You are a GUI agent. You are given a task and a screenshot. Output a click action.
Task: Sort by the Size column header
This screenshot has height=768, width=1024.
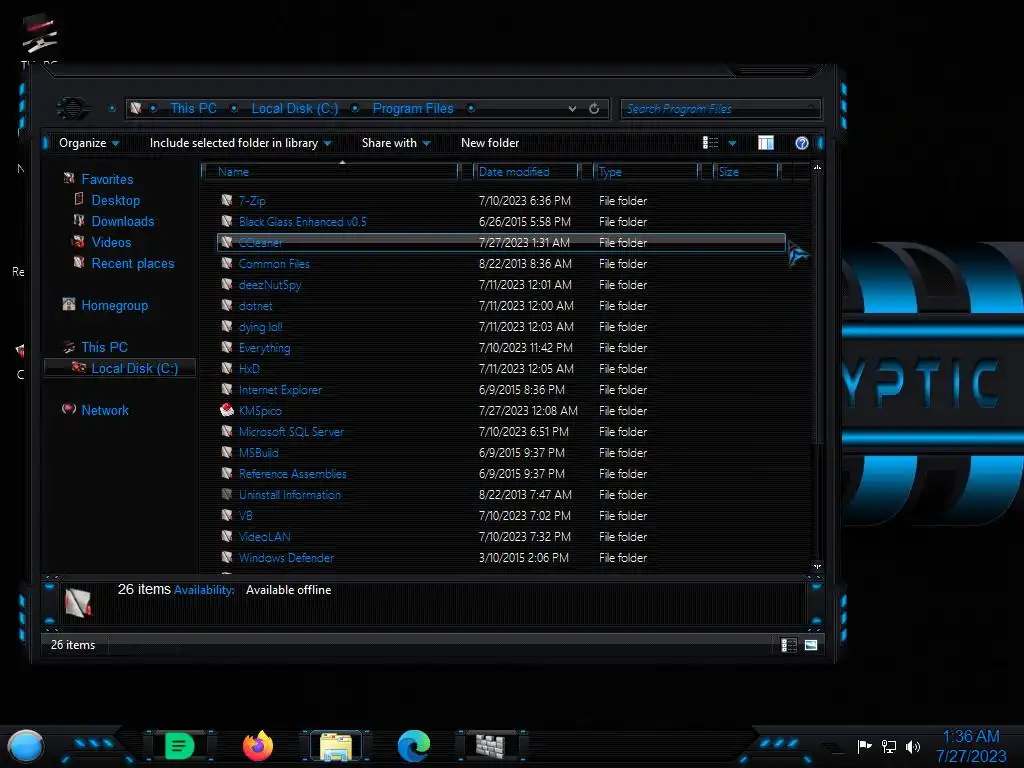tap(746, 172)
